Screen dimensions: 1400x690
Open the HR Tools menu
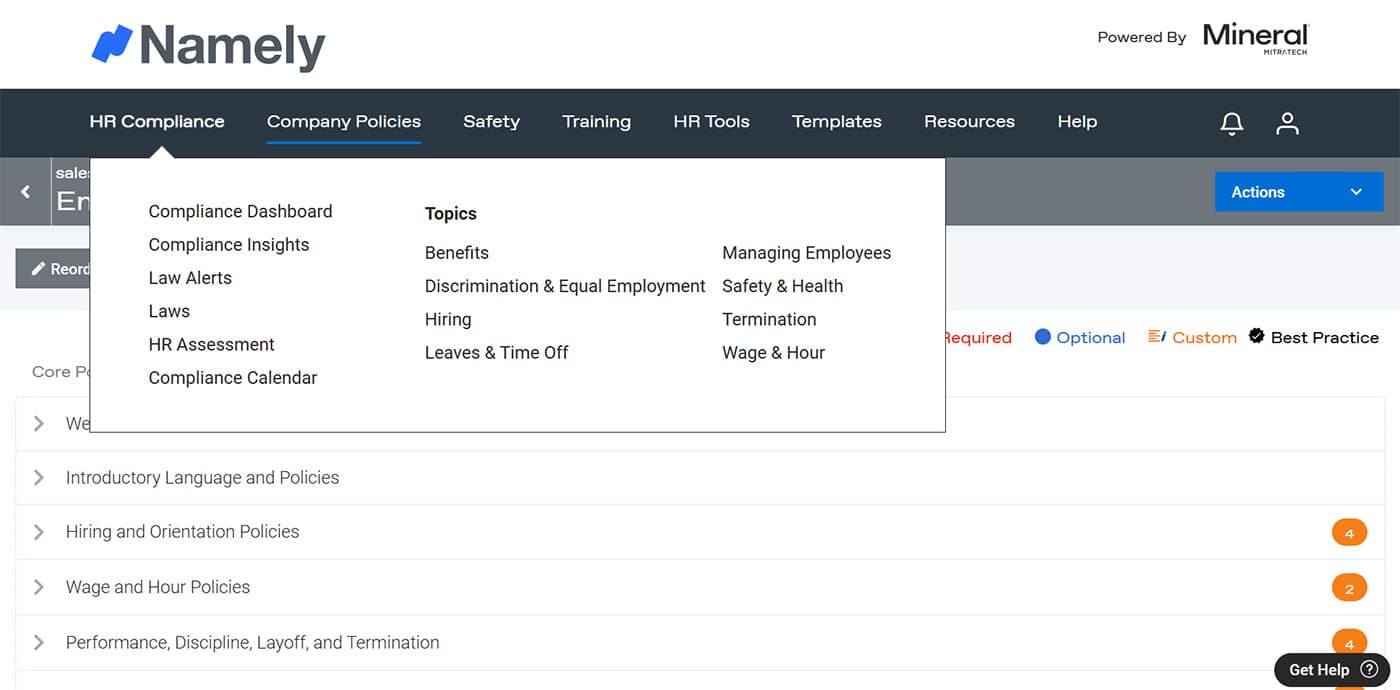coord(711,122)
